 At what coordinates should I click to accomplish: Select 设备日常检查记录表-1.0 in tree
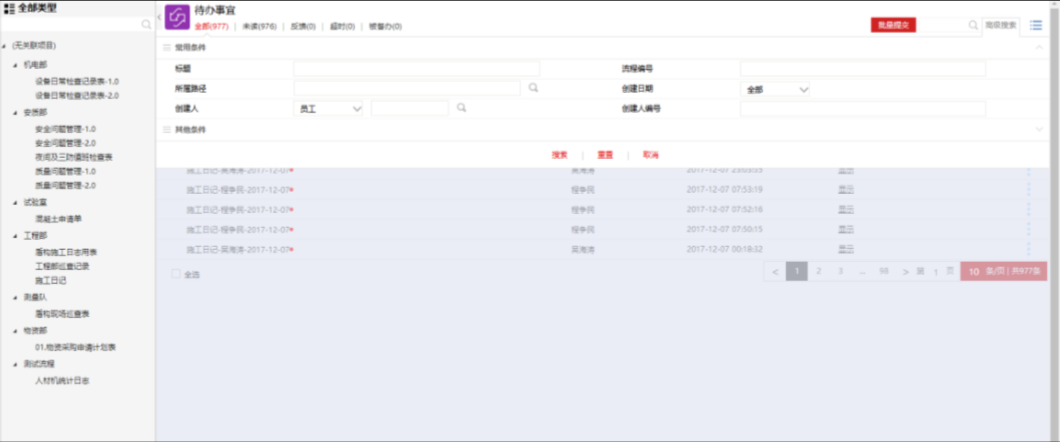point(77,81)
